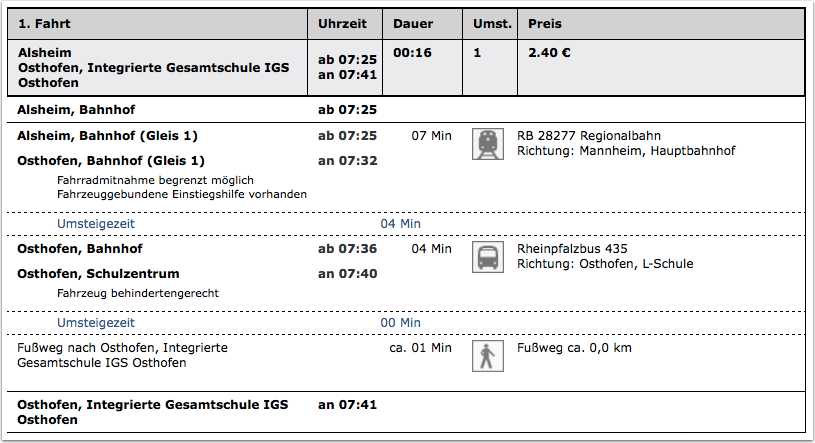Select the Osthofen, Schulzentrum stop
Screen dimensions: 815x443
(98, 274)
